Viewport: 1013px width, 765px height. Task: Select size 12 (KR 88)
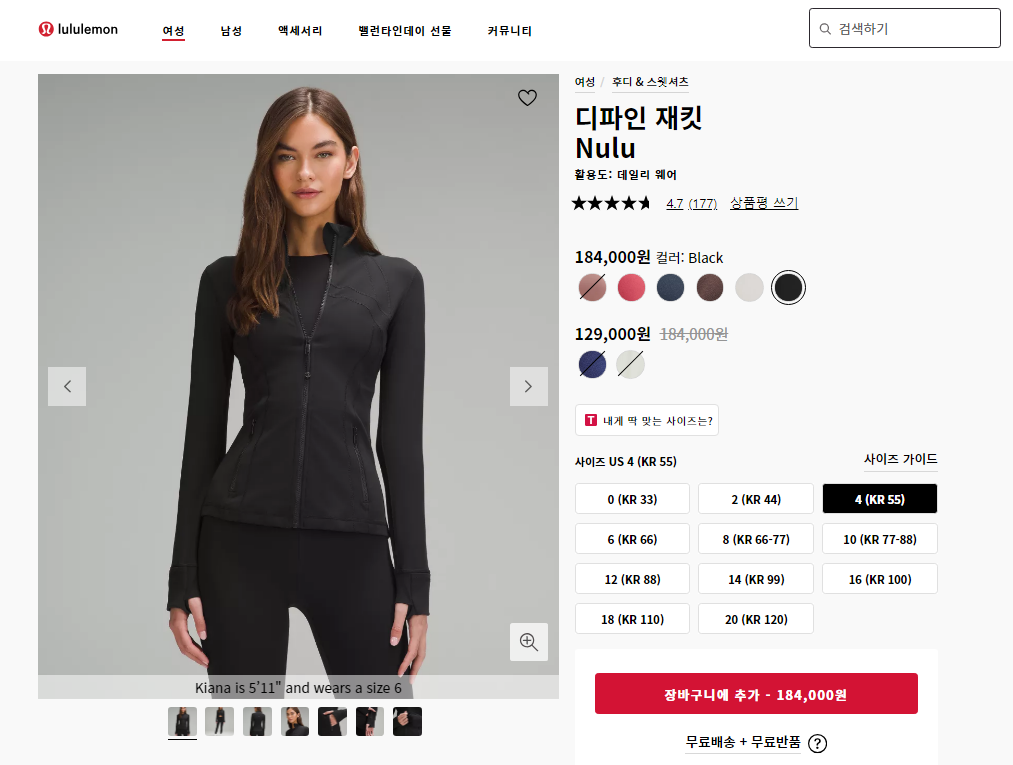(632, 579)
